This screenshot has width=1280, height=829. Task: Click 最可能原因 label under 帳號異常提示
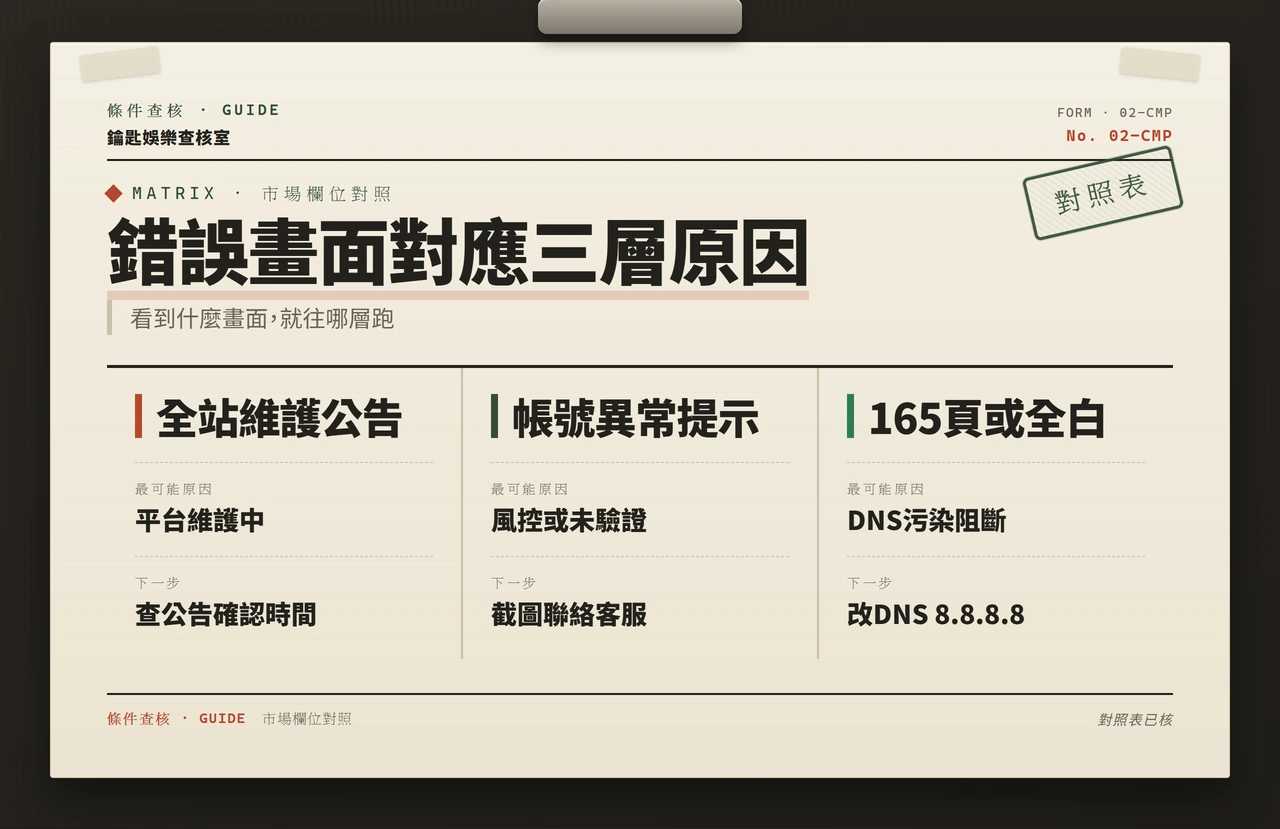point(530,489)
